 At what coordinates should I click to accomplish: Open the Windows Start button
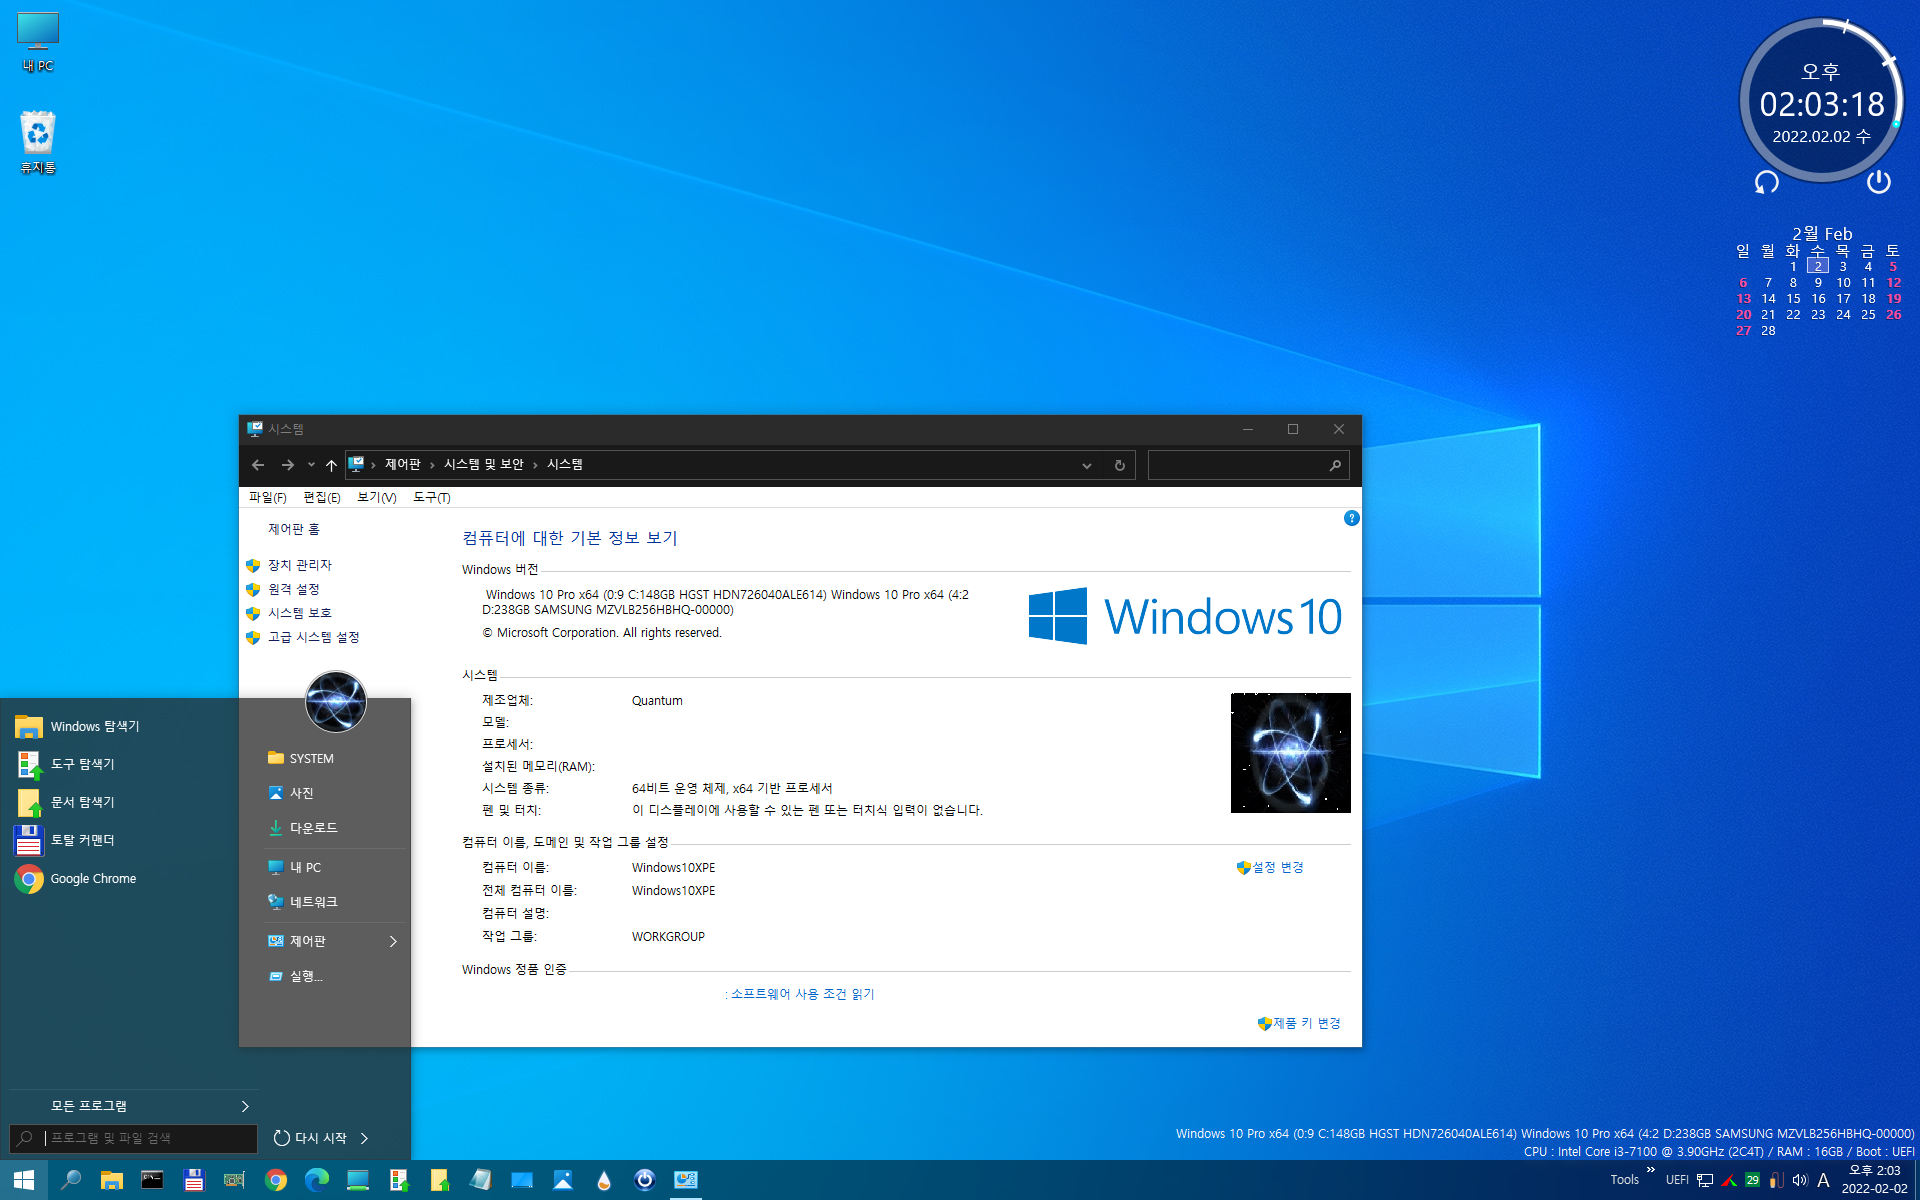tap(24, 1180)
